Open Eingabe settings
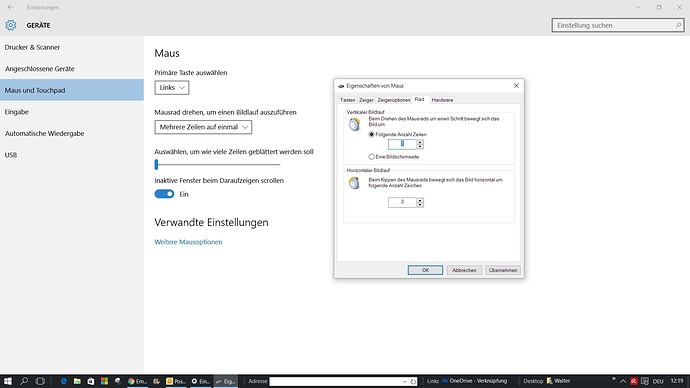This screenshot has width=690, height=388. point(72,112)
